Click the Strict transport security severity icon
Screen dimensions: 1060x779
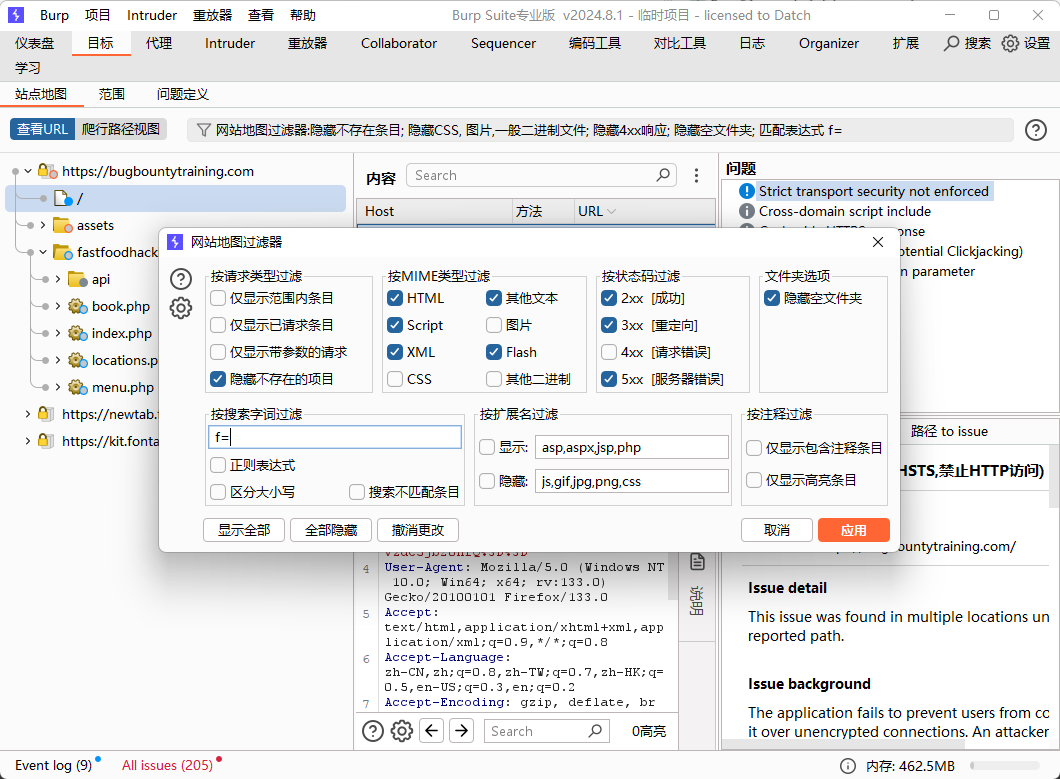click(746, 191)
